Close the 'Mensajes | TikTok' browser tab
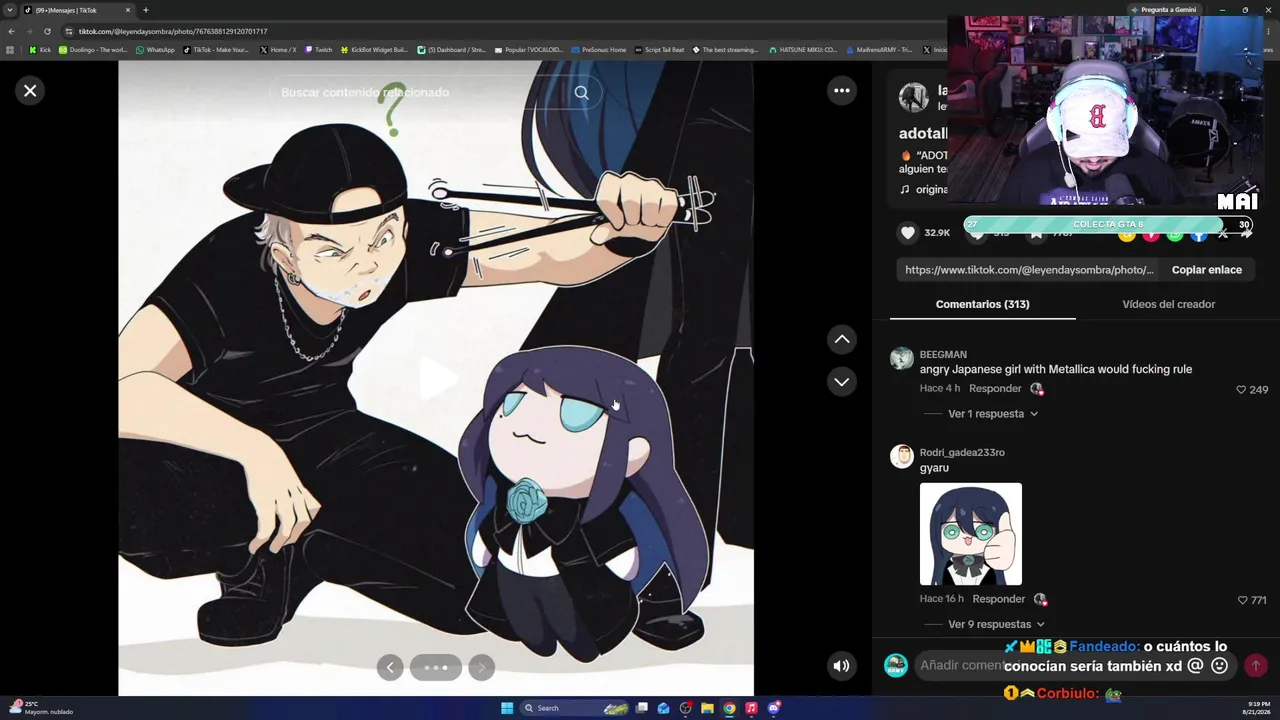This screenshot has height=720, width=1280. tap(128, 10)
